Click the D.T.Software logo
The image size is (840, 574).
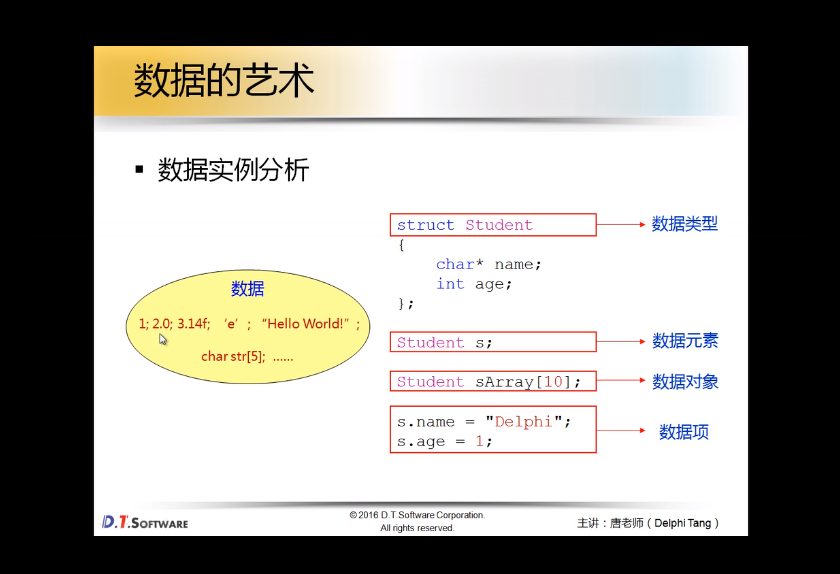(x=145, y=522)
